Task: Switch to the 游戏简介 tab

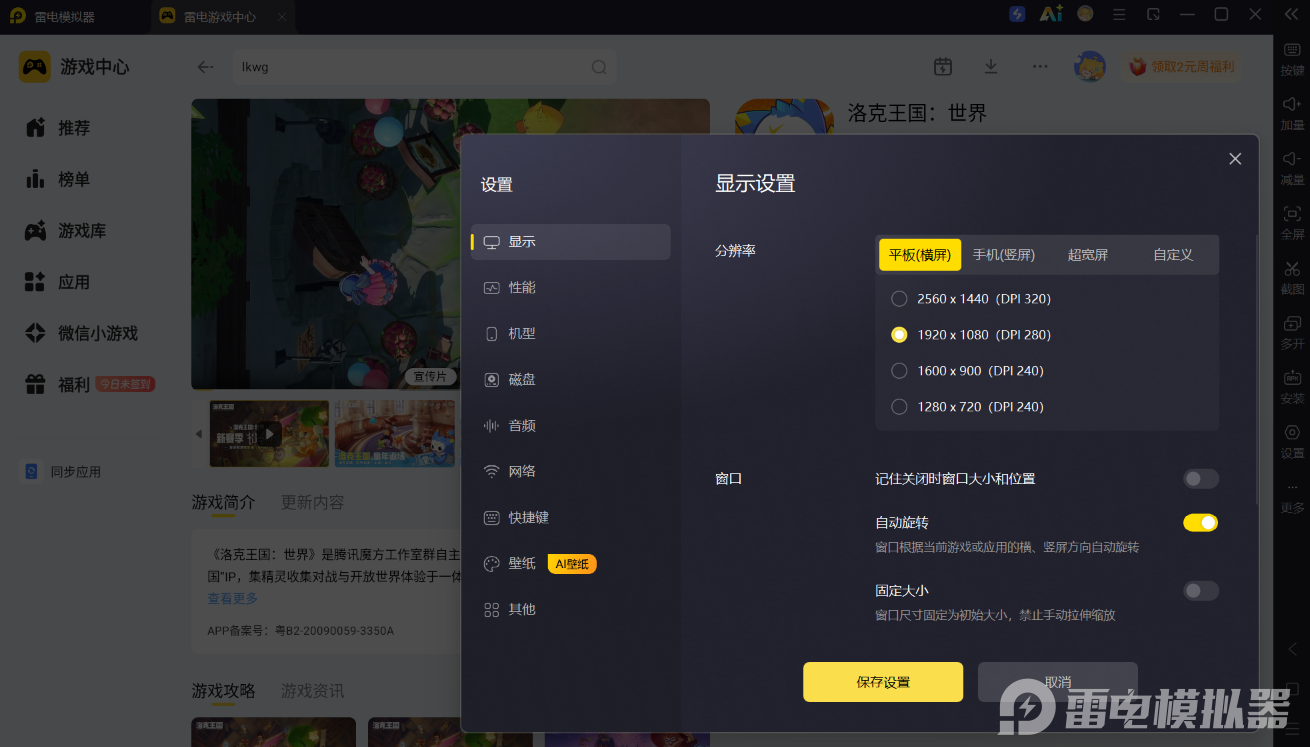Action: coord(223,502)
